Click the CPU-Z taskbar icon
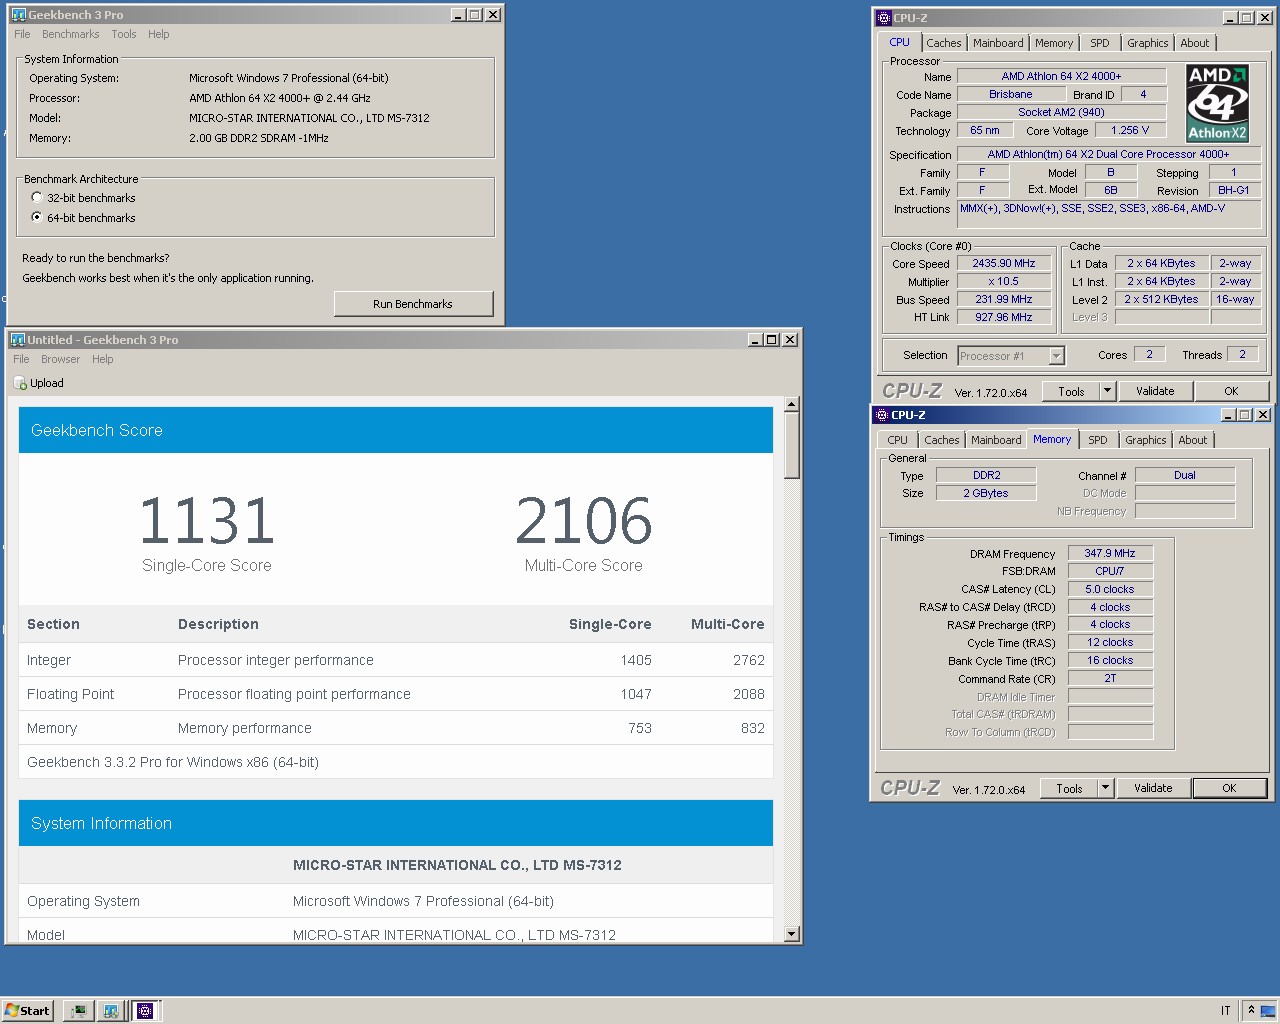The width and height of the screenshot is (1280, 1024). [x=145, y=1010]
